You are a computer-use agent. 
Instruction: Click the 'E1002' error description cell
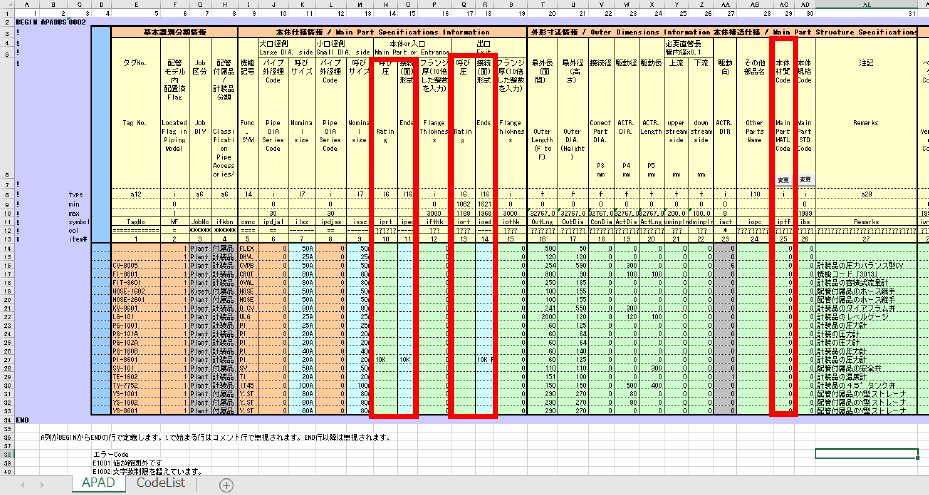[x=148, y=472]
